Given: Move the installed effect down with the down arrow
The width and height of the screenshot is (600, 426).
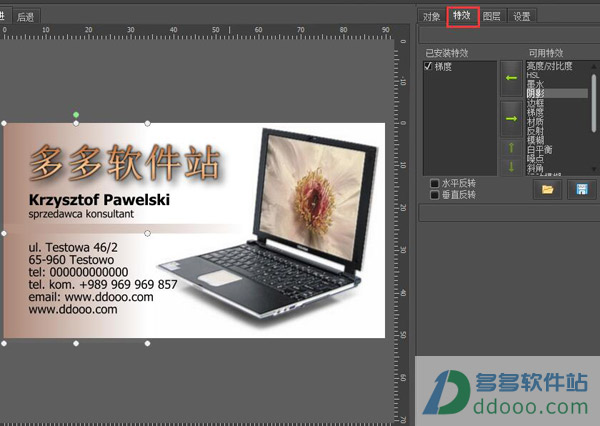Looking at the screenshot, I should [512, 167].
